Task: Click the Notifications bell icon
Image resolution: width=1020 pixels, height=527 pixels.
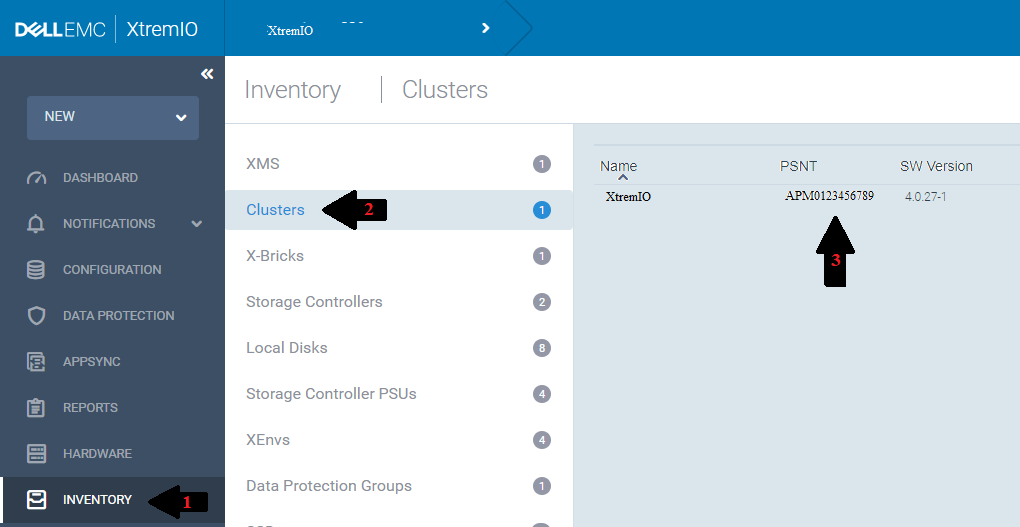Action: [37, 224]
